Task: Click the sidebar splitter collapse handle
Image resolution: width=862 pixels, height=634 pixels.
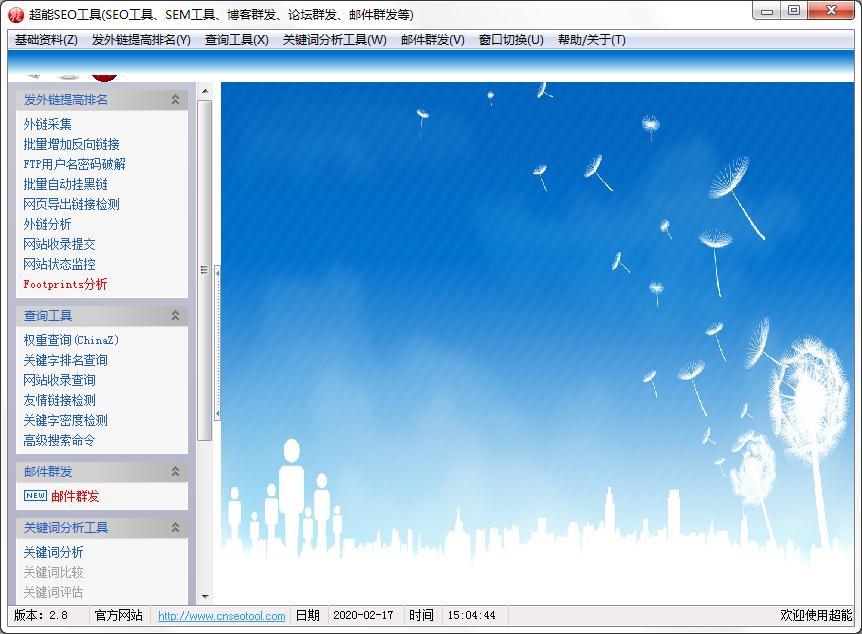Action: click(x=218, y=344)
